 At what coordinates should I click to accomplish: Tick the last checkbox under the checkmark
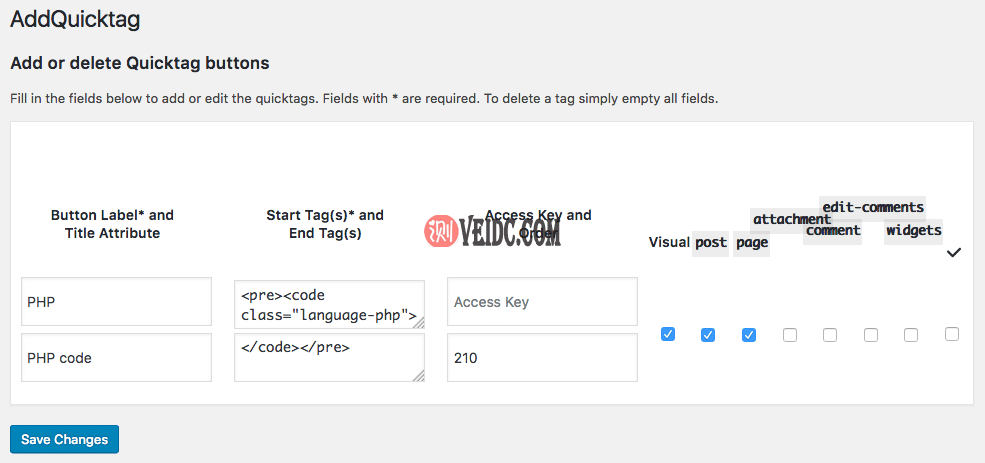[x=952, y=334]
